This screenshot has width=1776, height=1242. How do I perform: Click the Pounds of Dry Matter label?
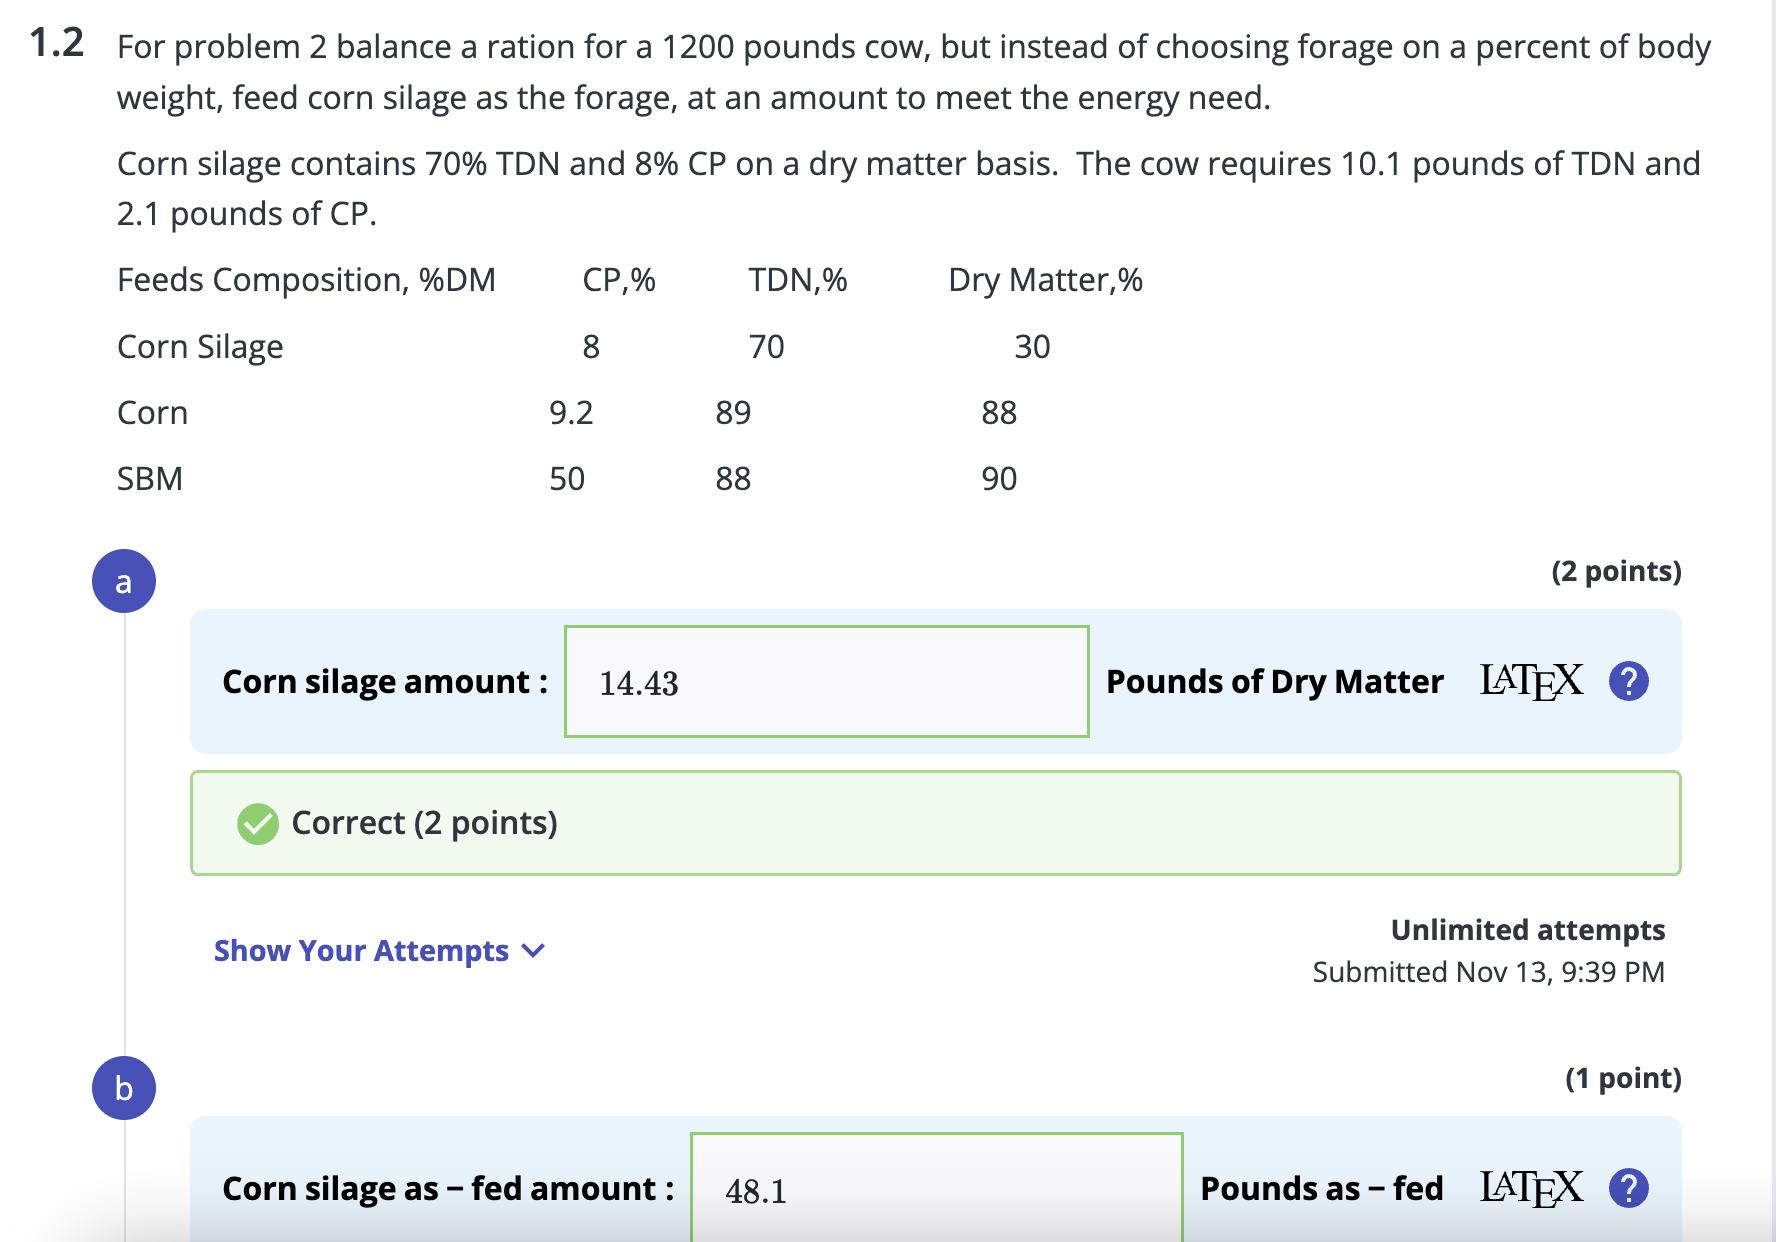tap(1274, 681)
